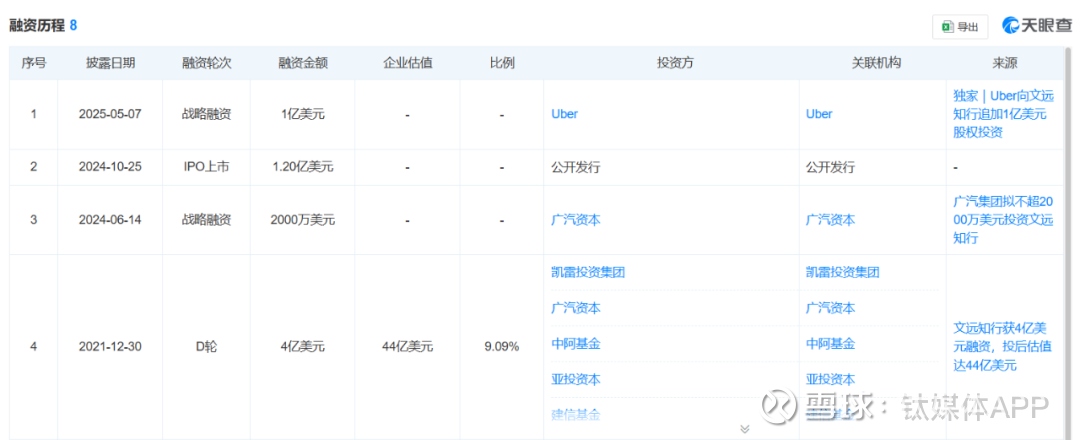
Task: Open 凯雷投资集团 investor link
Action: [588, 272]
